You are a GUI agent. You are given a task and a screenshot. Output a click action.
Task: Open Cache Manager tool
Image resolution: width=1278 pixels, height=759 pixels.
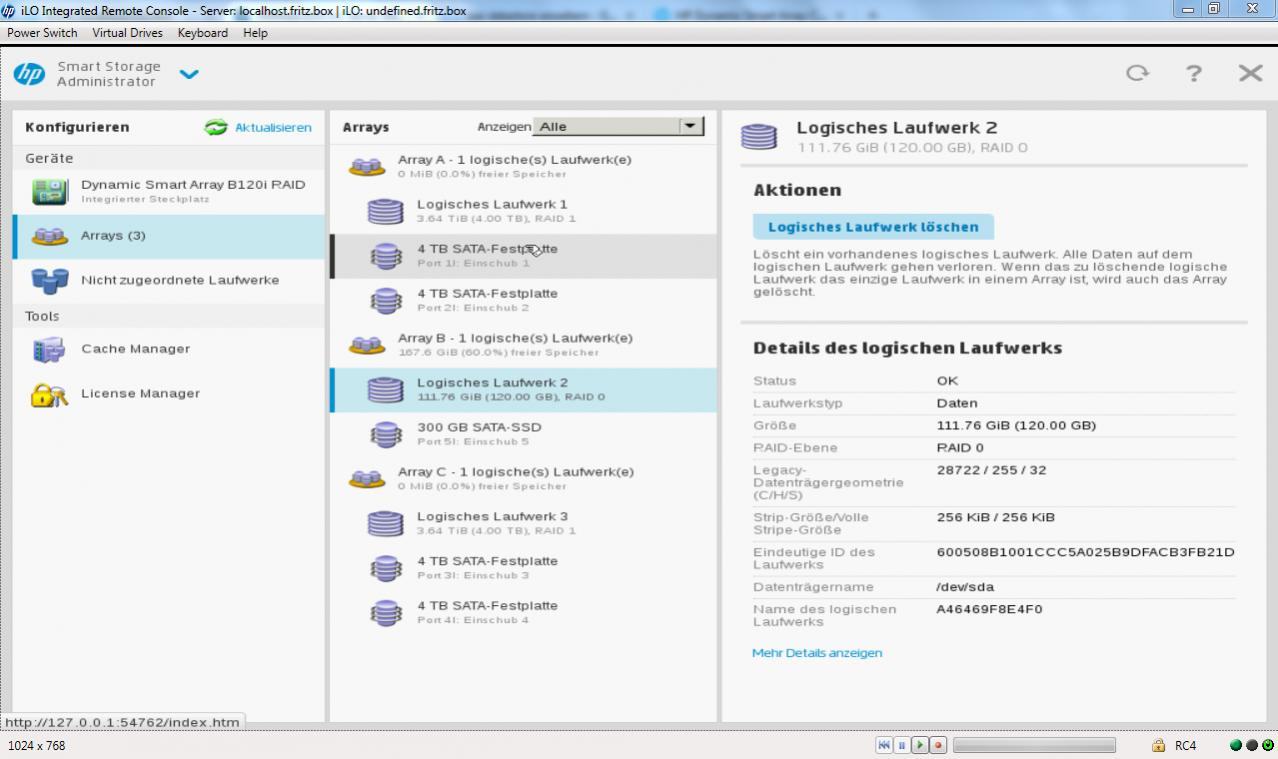pyautogui.click(x=169, y=349)
